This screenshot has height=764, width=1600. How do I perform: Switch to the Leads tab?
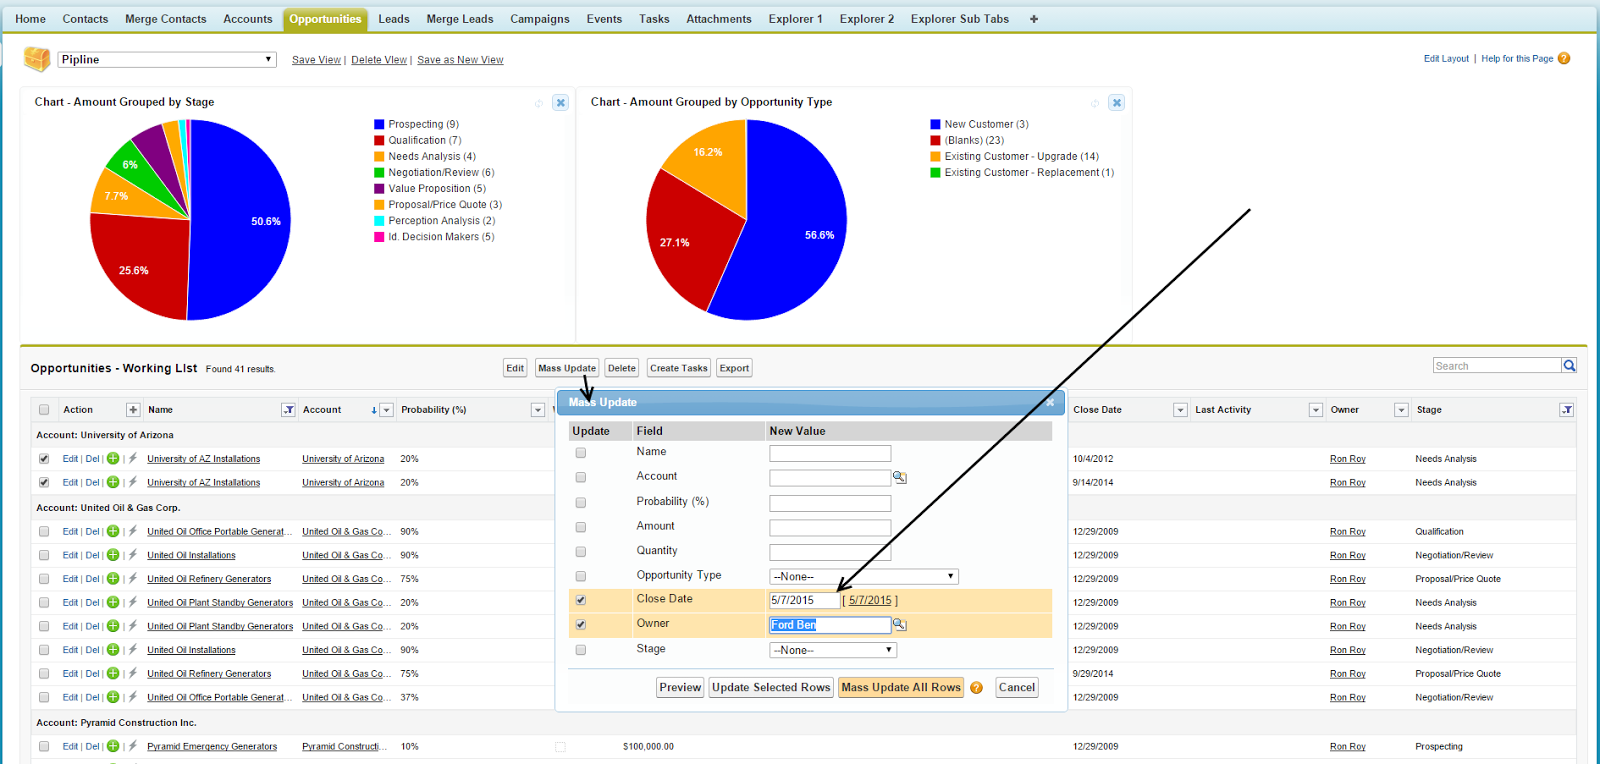pos(394,19)
